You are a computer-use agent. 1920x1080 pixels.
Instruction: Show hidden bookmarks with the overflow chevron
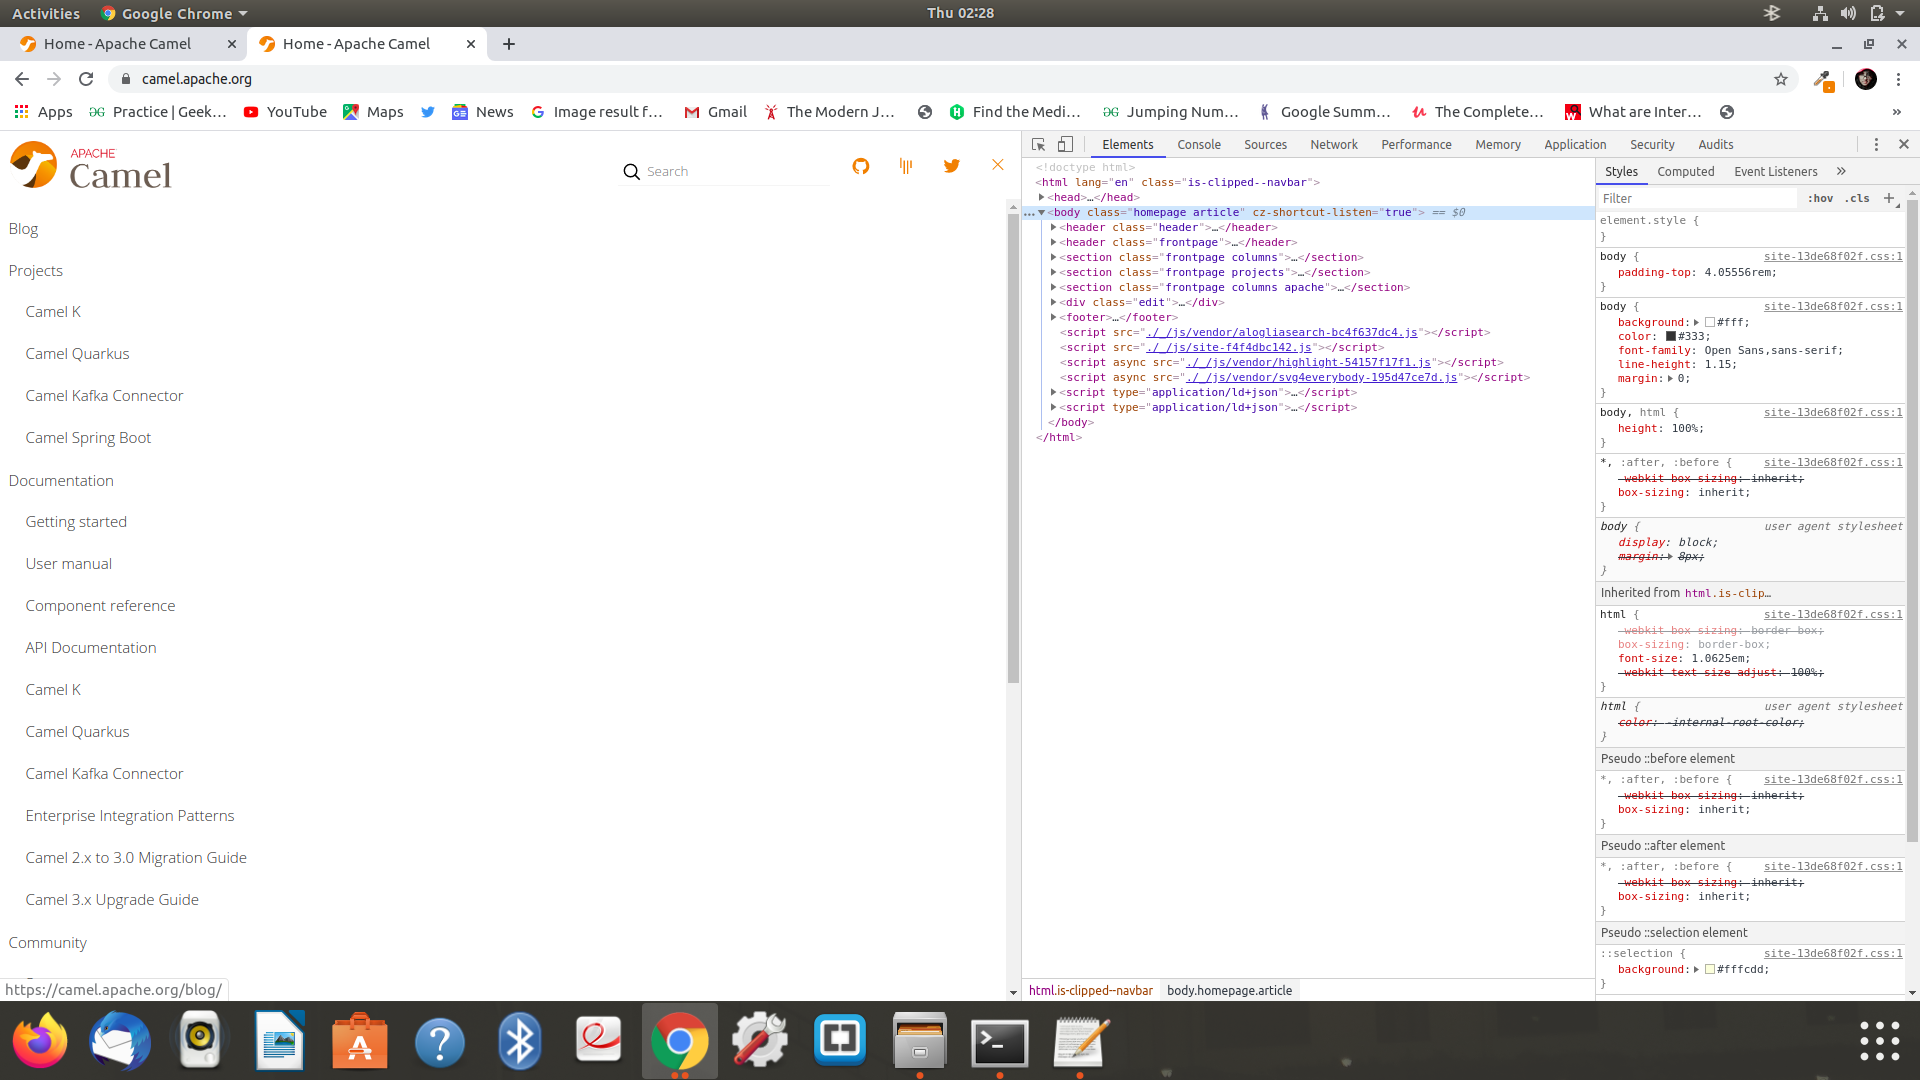click(x=1897, y=112)
